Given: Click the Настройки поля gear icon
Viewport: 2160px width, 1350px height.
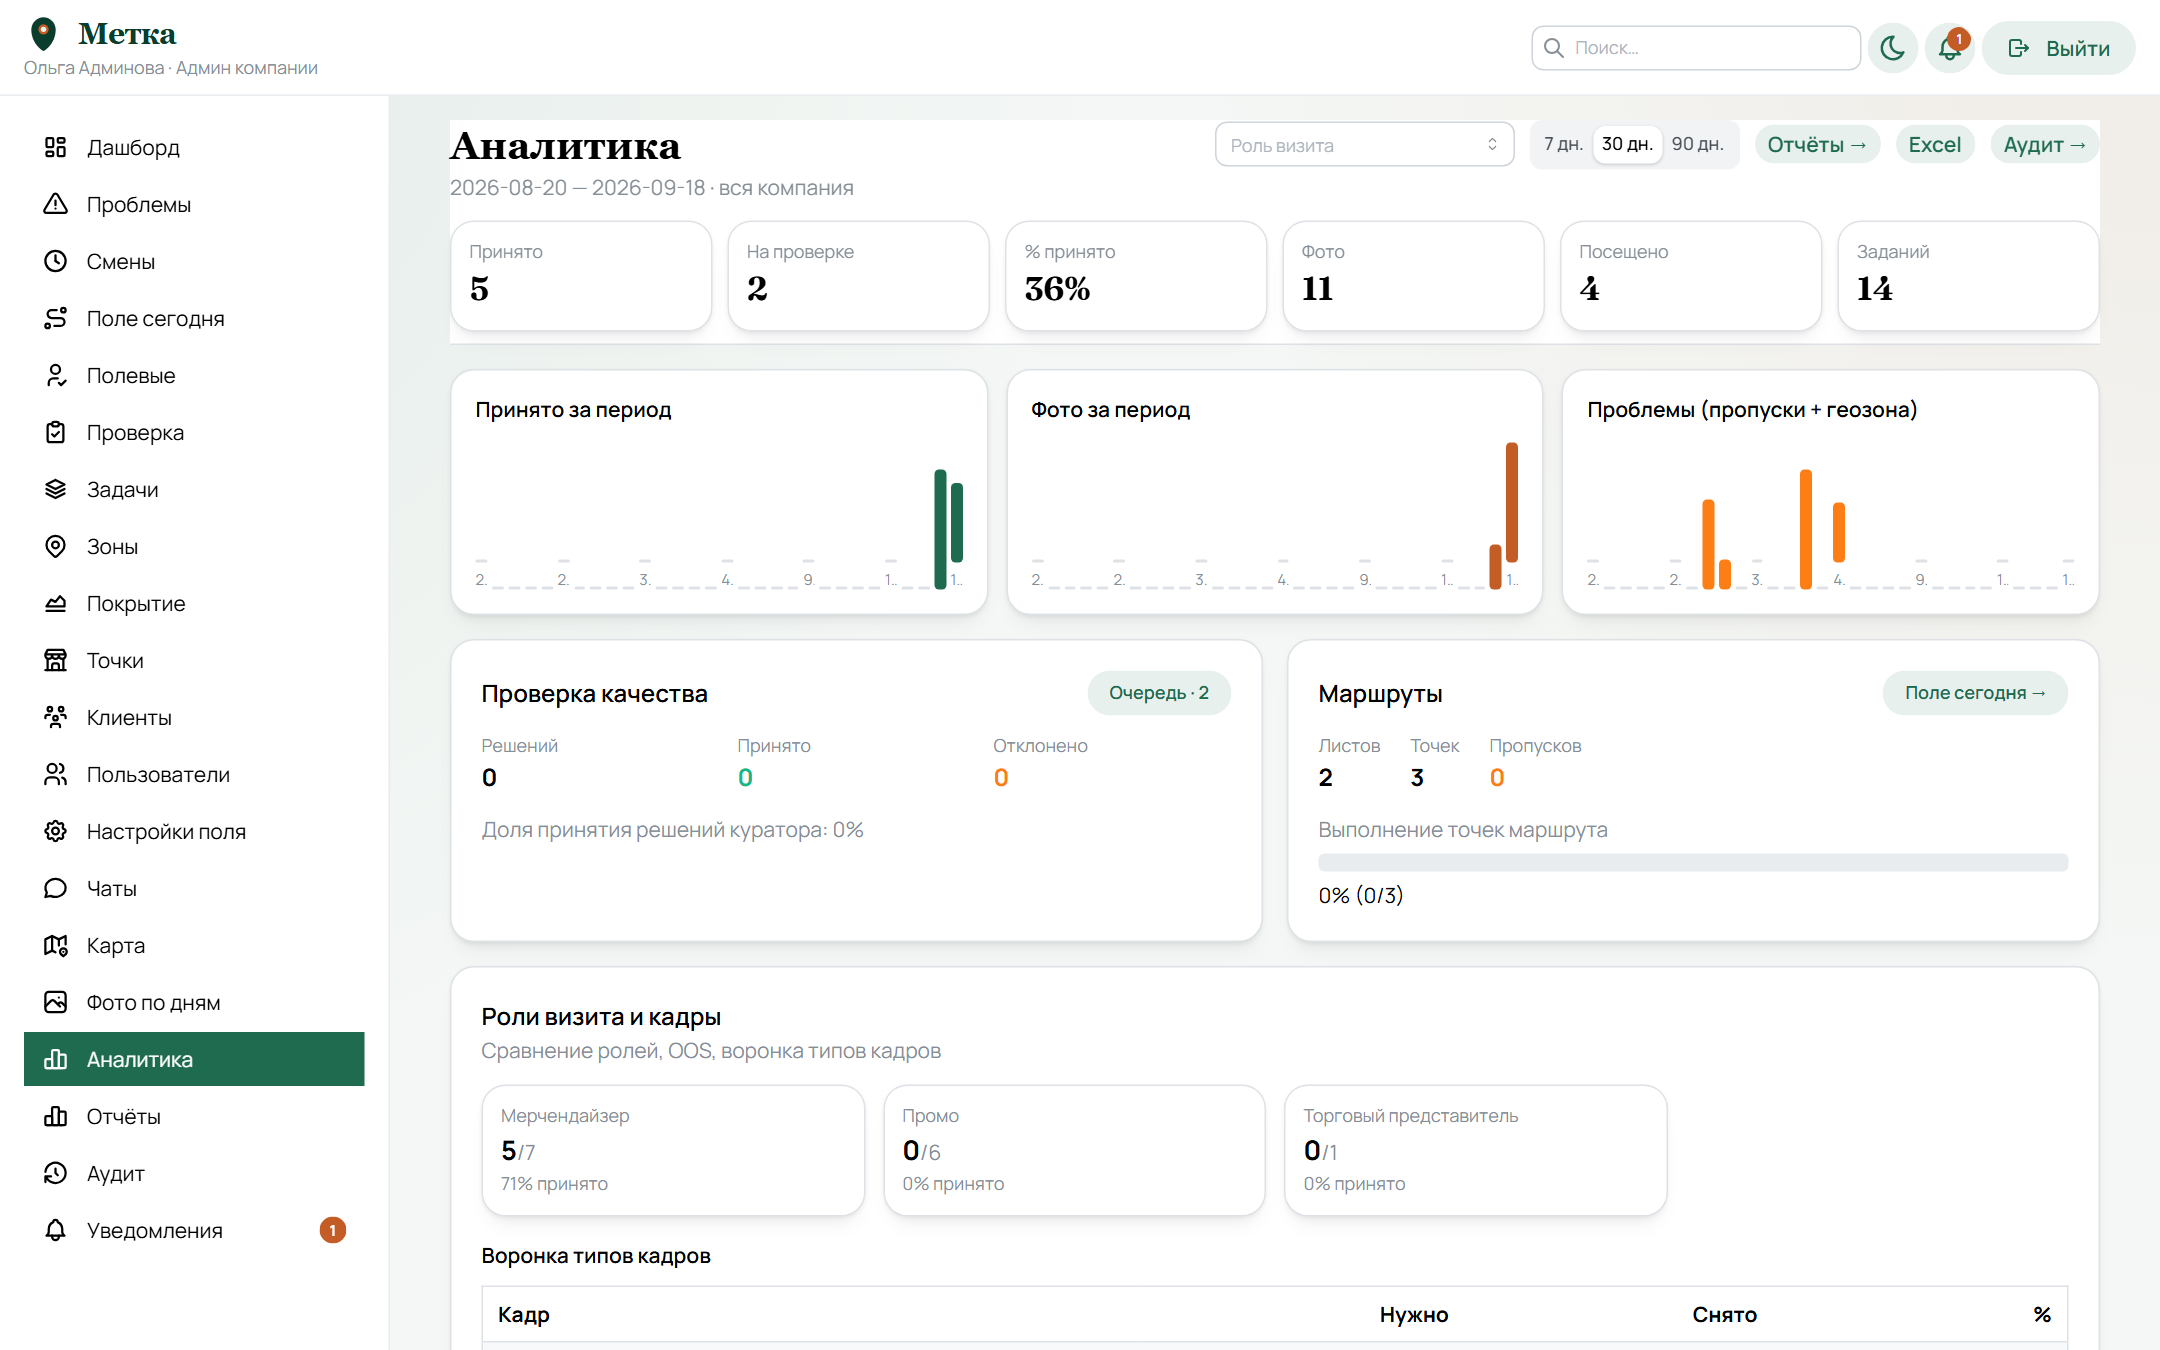Looking at the screenshot, I should pyautogui.click(x=55, y=831).
